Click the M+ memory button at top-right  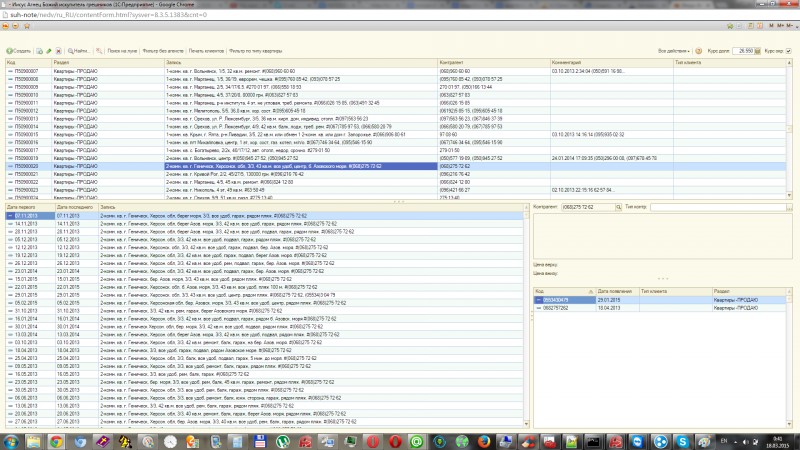(780, 26)
